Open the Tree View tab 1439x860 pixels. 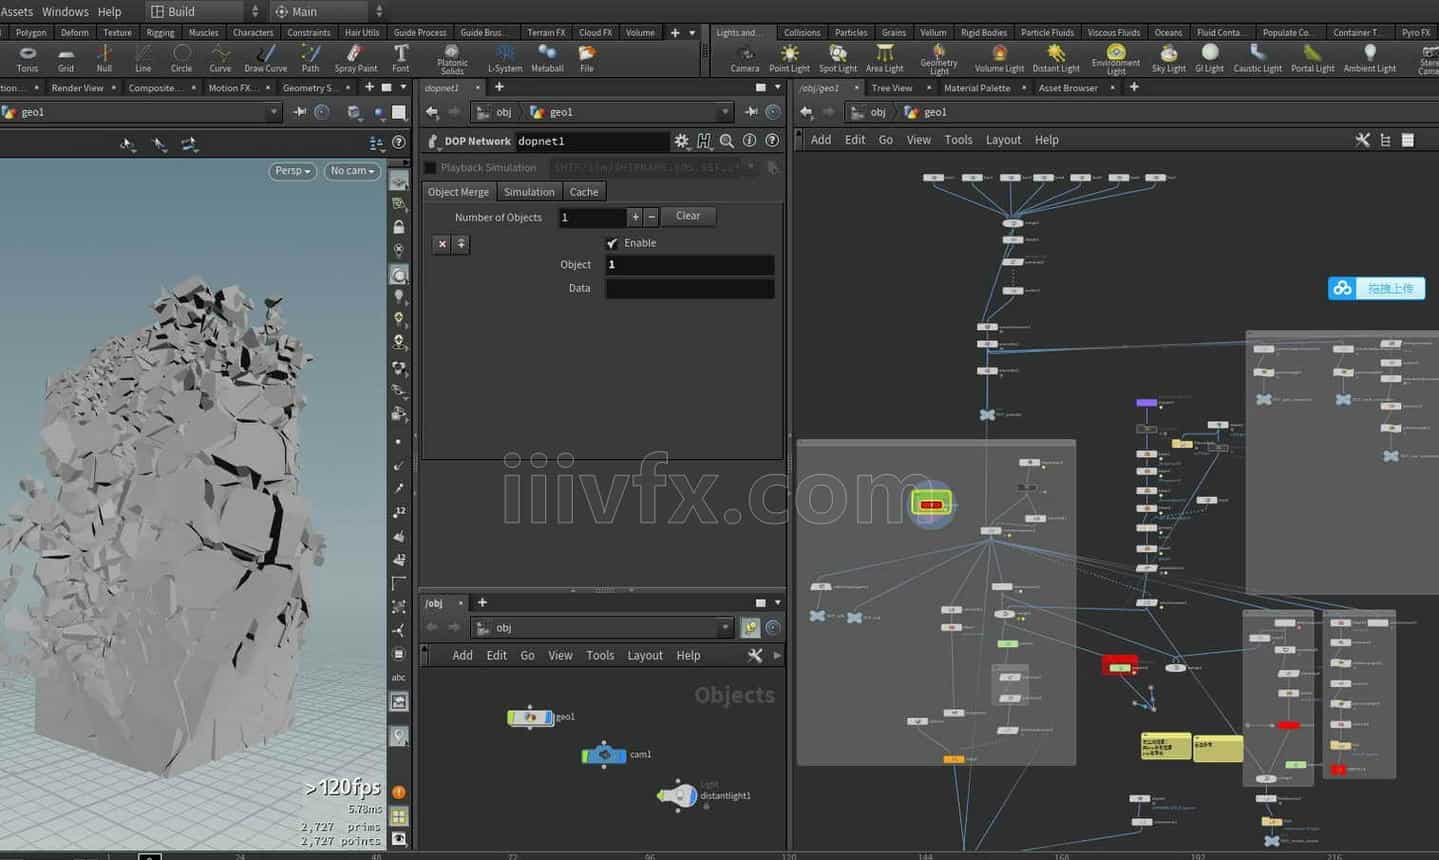click(x=891, y=88)
